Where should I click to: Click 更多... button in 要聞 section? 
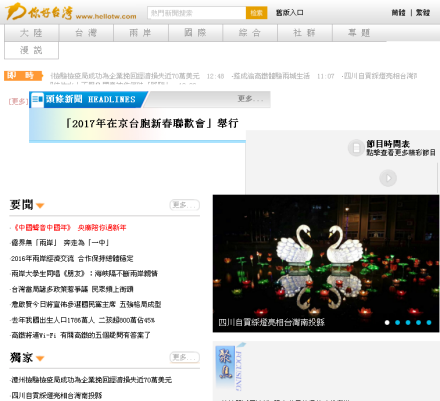click(185, 205)
